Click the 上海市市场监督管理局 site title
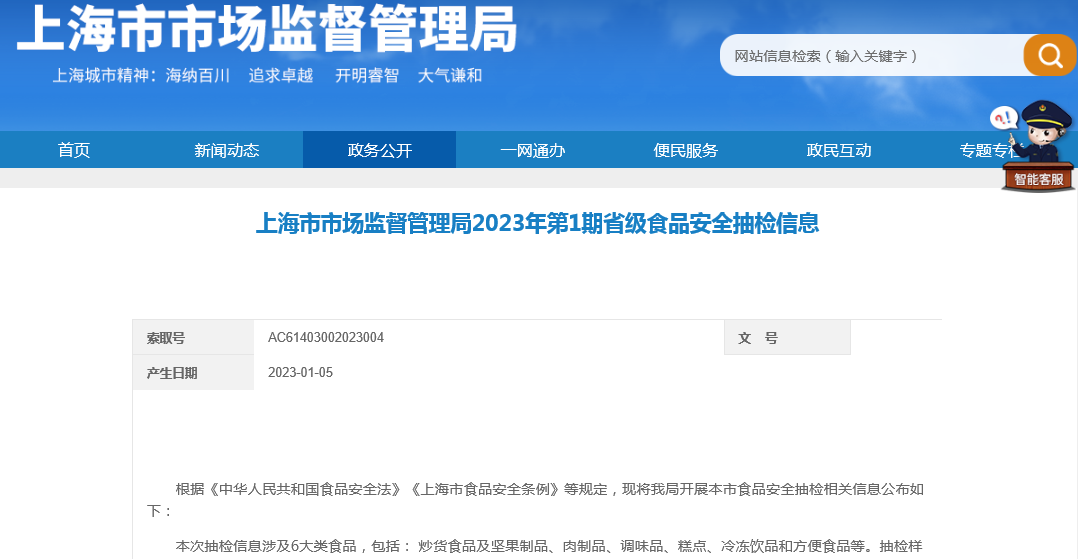Viewport: 1078px width, 559px height. click(x=267, y=30)
